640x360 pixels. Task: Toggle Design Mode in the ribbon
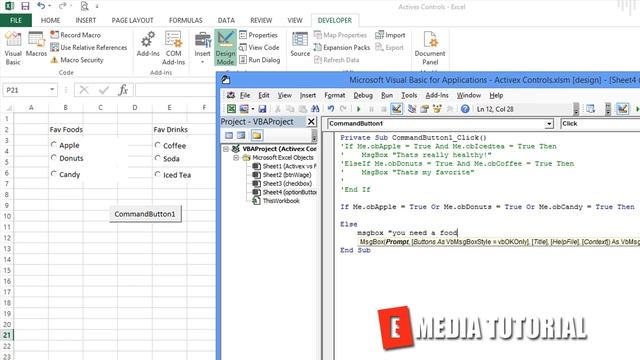[x=225, y=48]
